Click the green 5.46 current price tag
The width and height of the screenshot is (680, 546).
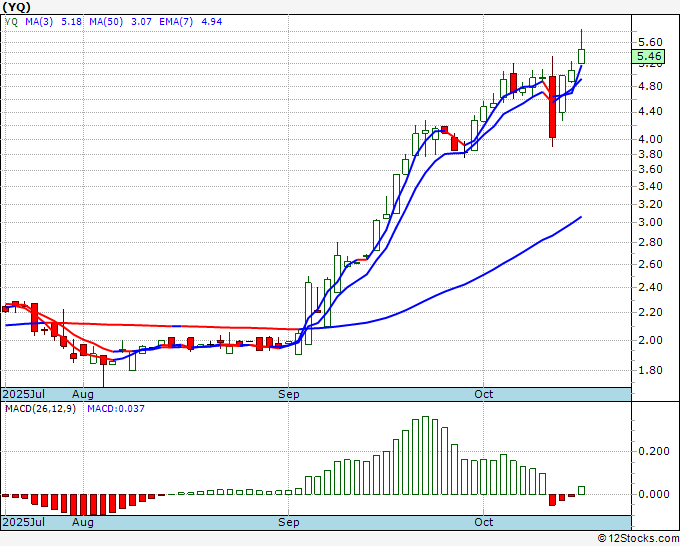650,57
